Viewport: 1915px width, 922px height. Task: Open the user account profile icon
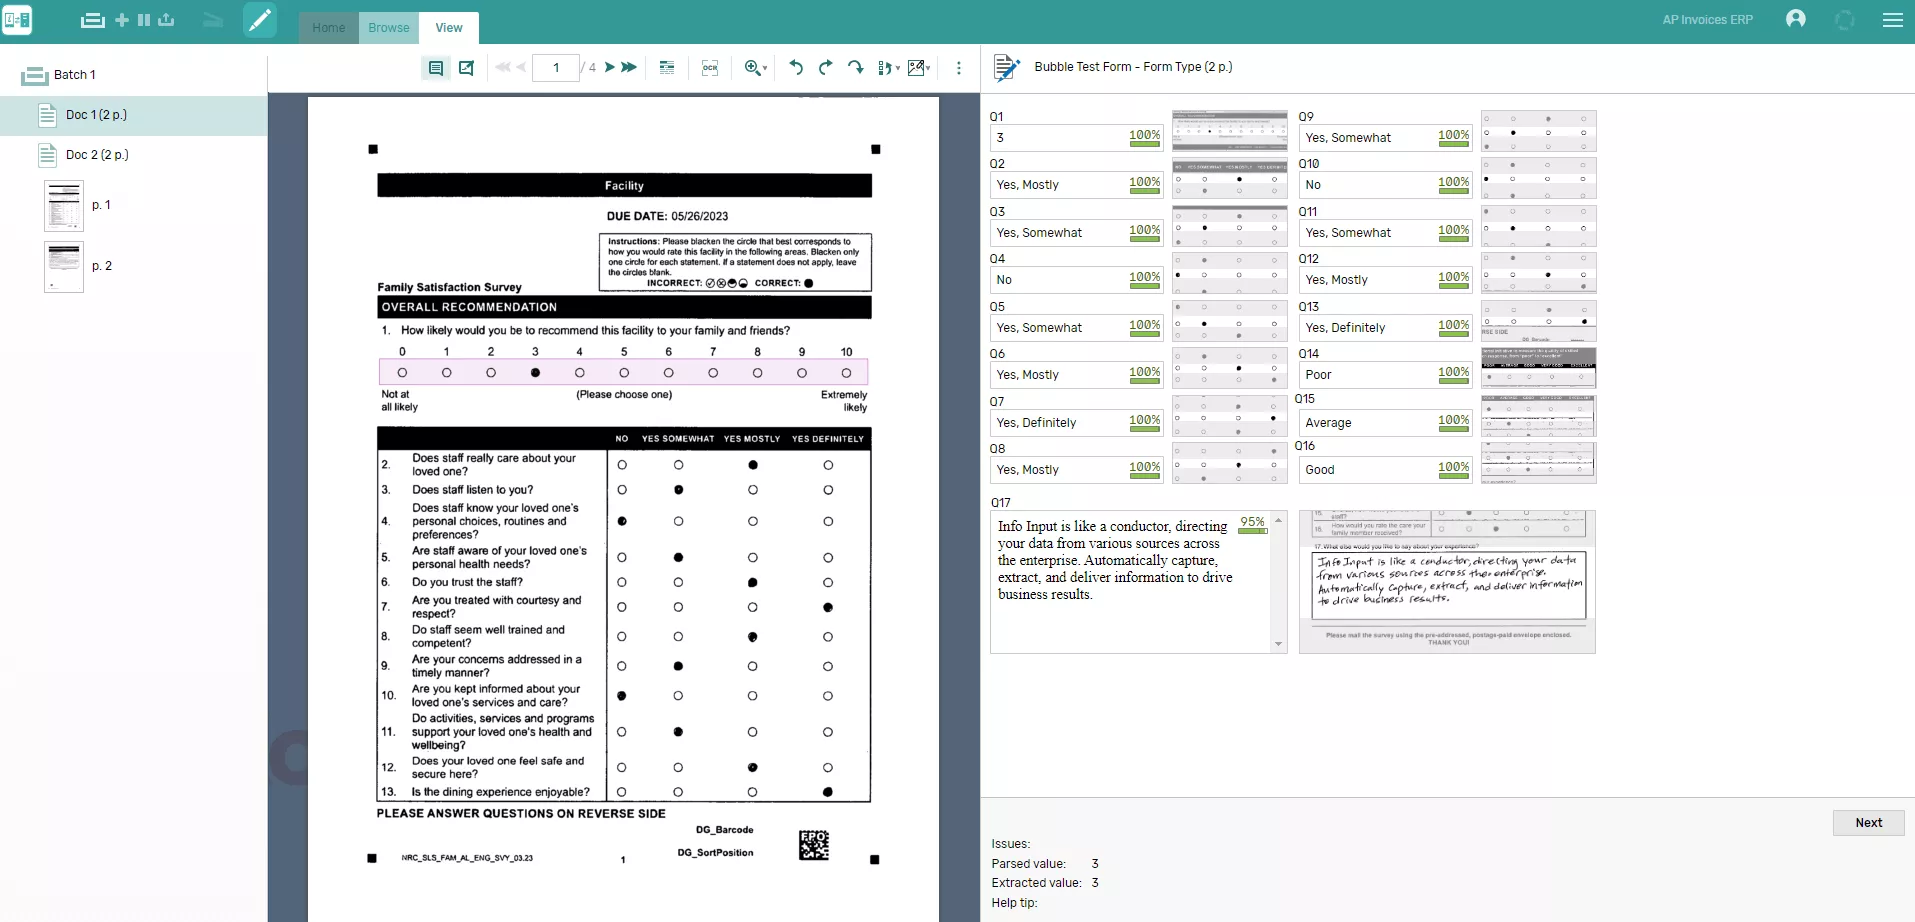(x=1796, y=19)
